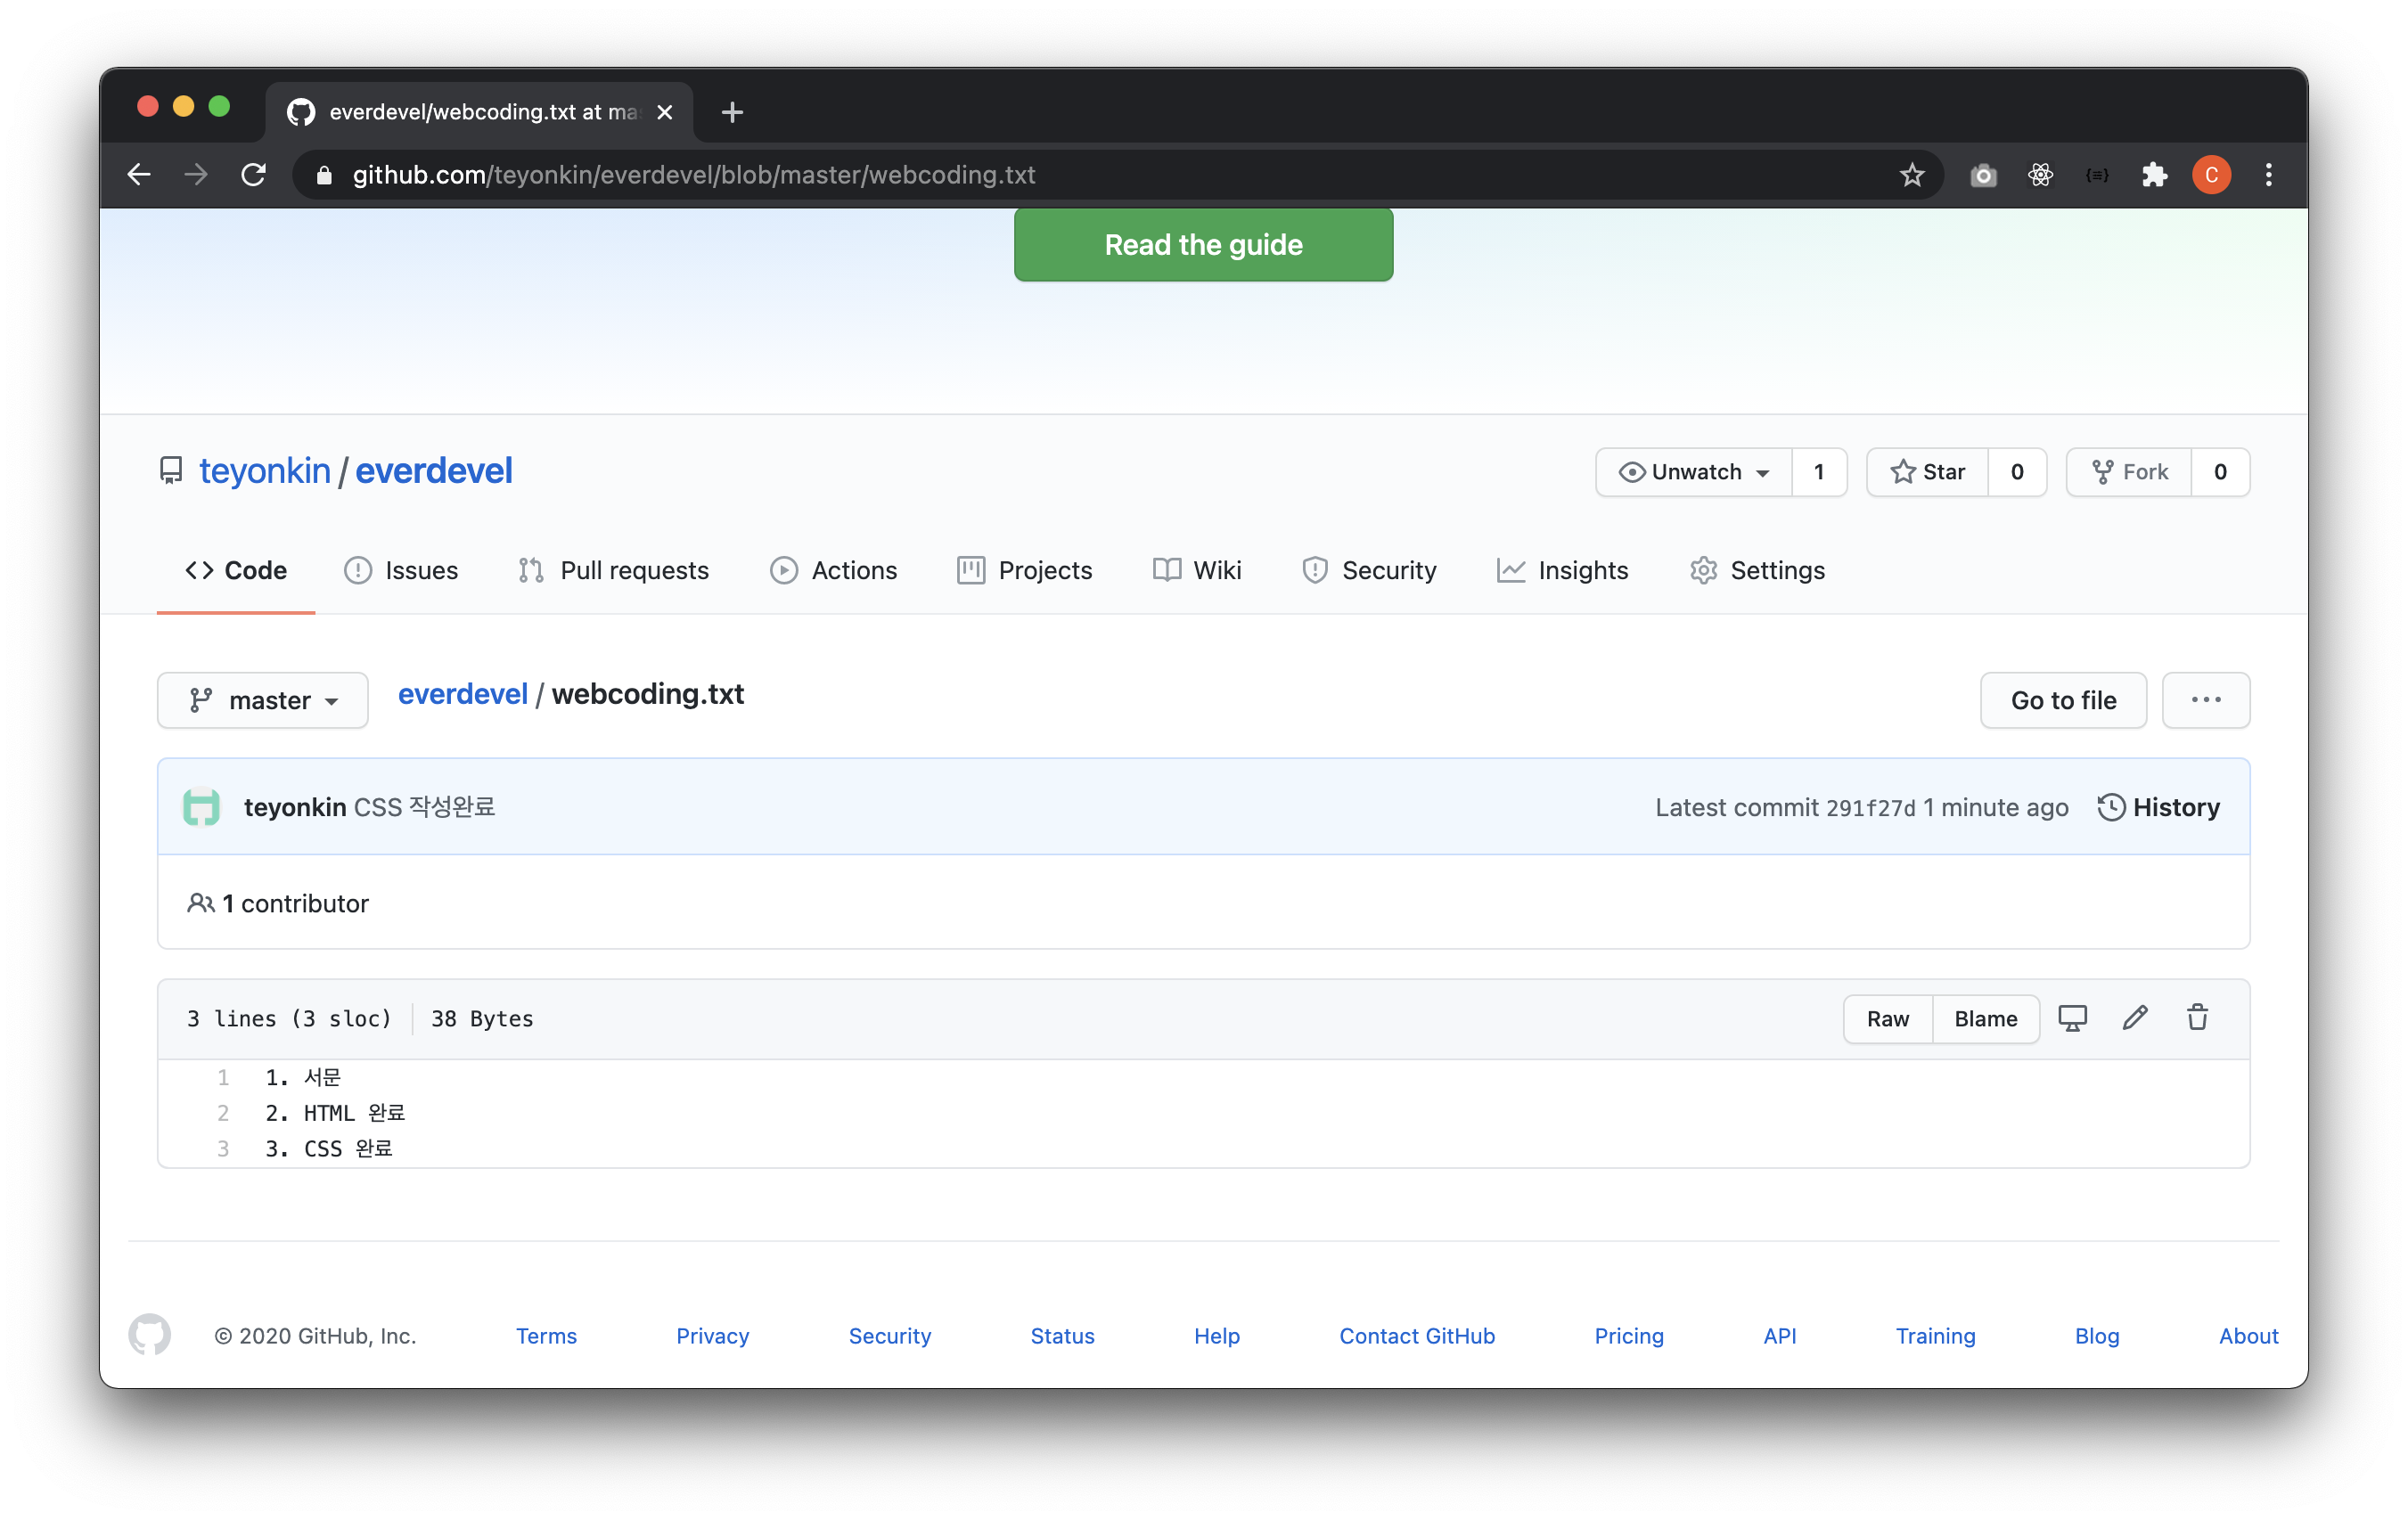Click the GitHub logo in the footer
2408x1520 pixels.
tap(150, 1335)
